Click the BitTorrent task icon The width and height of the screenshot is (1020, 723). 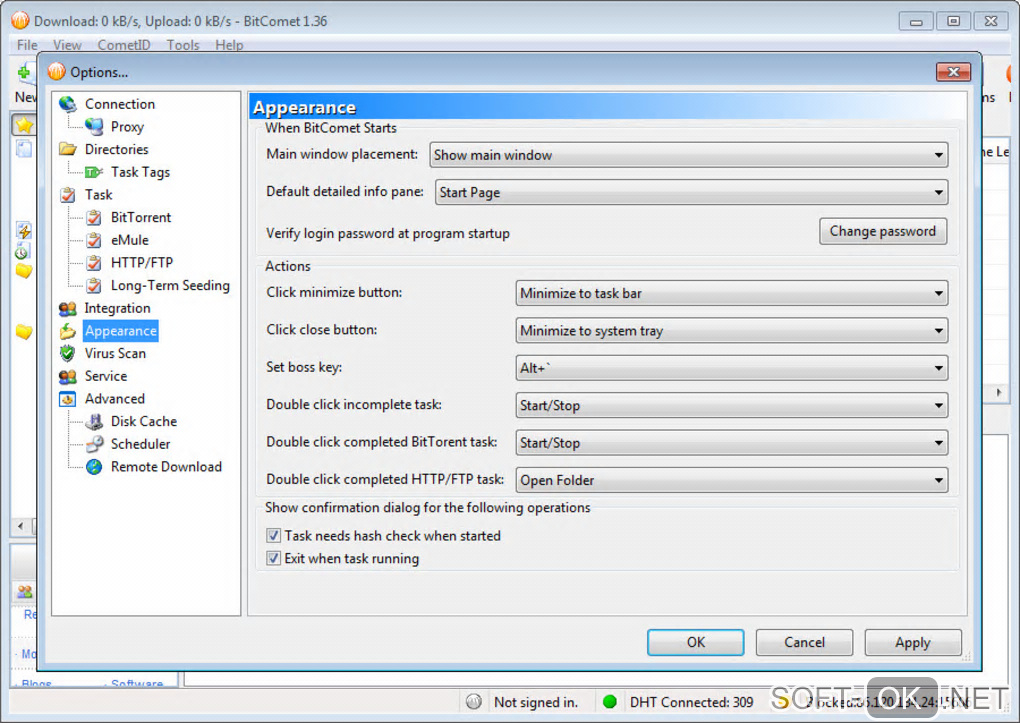(94, 217)
